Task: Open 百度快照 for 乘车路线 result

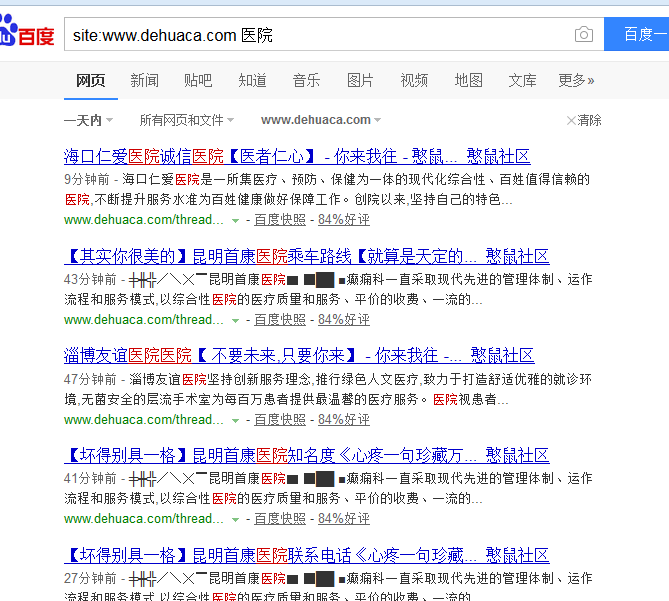Action: pos(280,319)
